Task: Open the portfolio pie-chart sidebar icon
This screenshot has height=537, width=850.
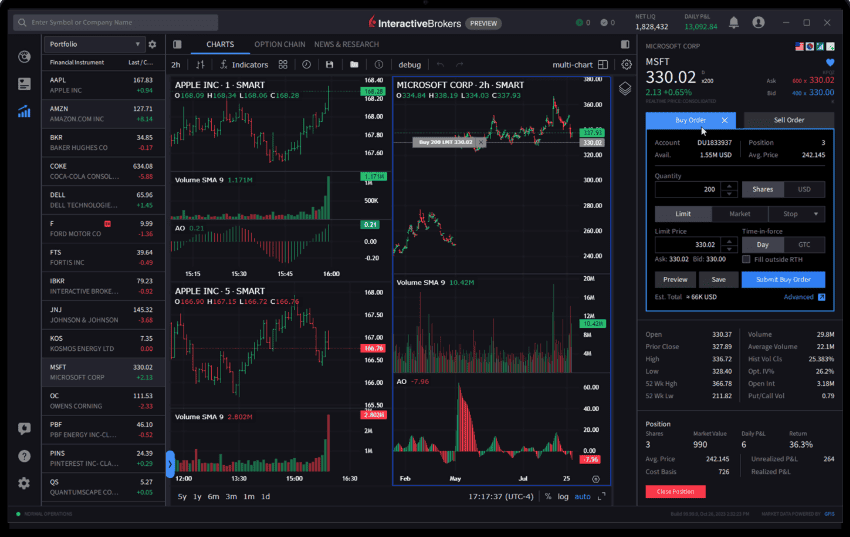Action: [24, 56]
